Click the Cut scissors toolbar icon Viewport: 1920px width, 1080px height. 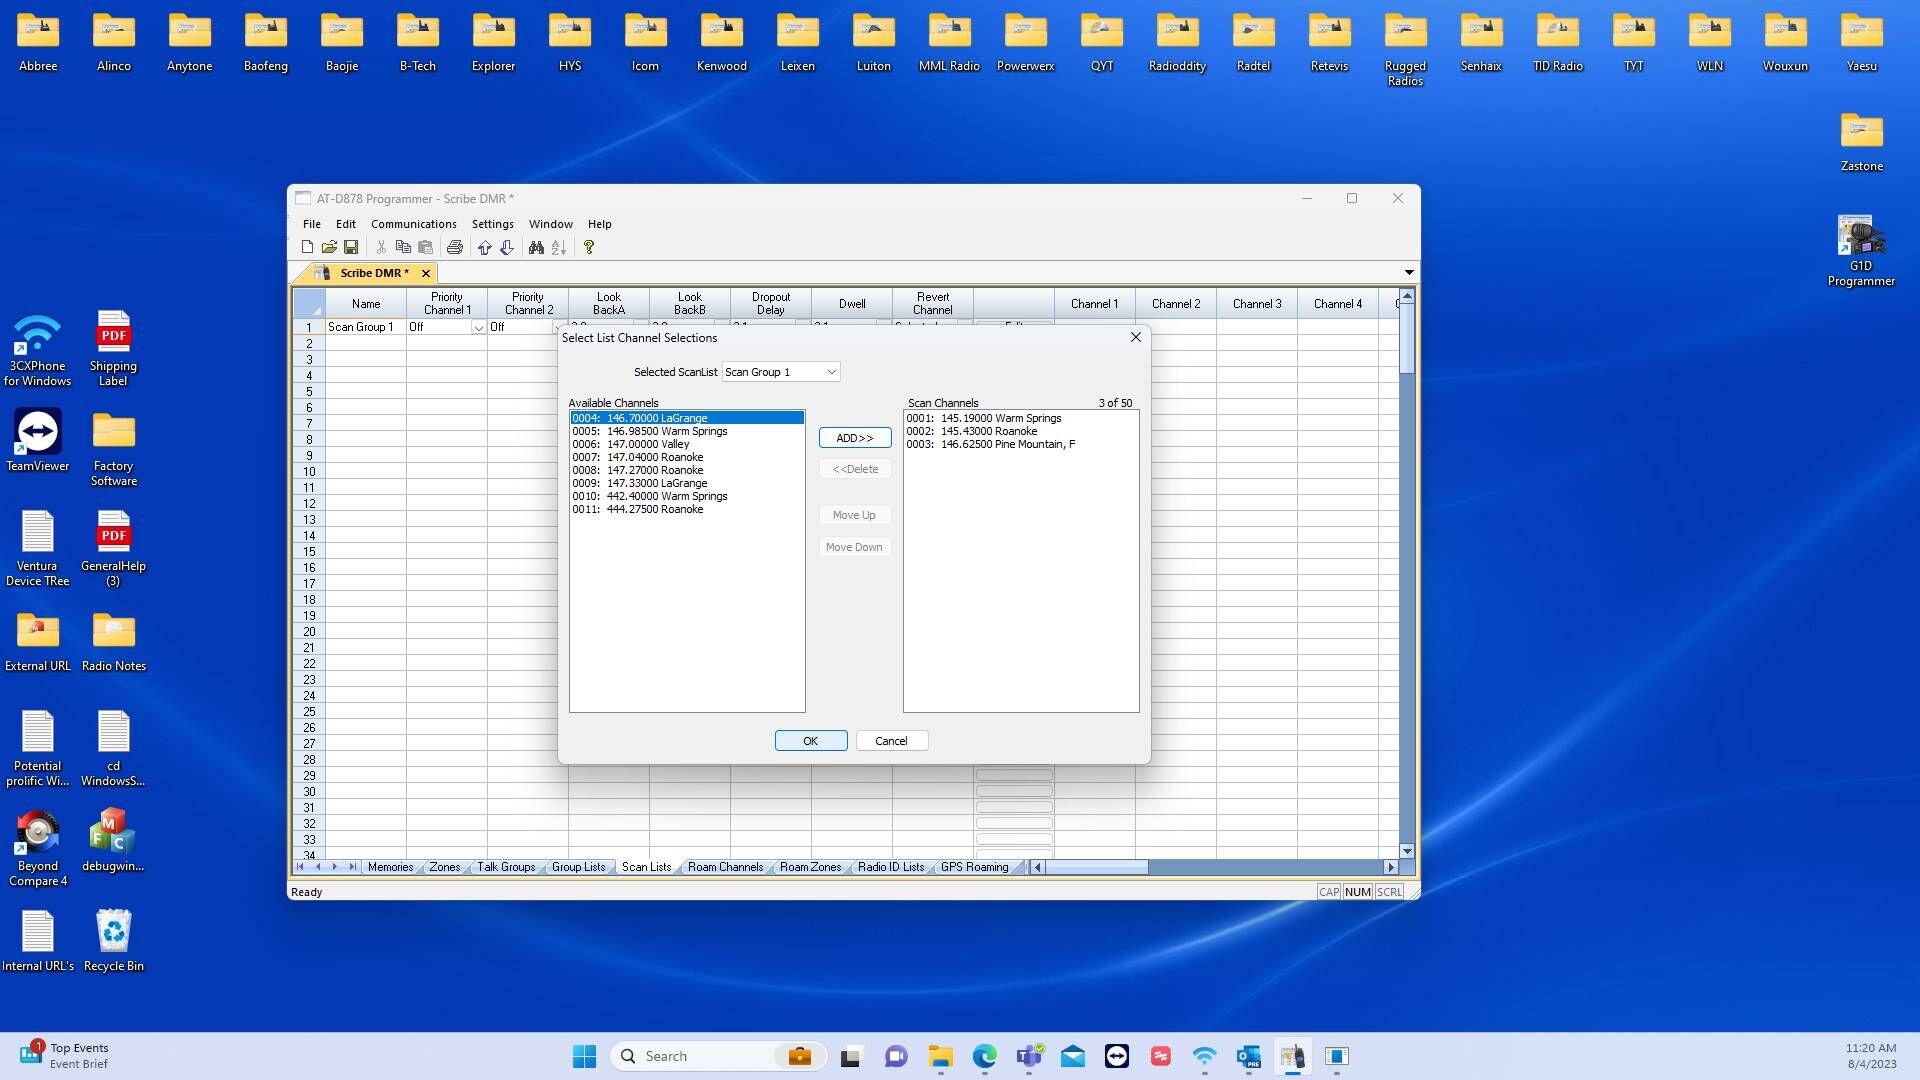pos(381,247)
